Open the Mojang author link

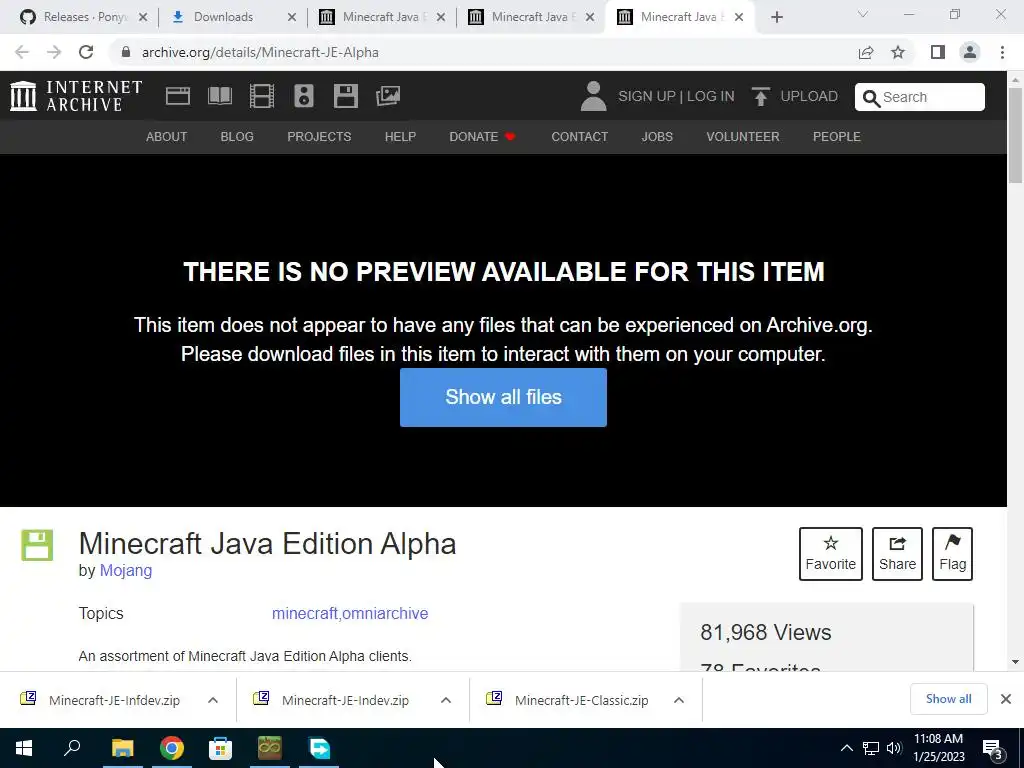point(126,570)
